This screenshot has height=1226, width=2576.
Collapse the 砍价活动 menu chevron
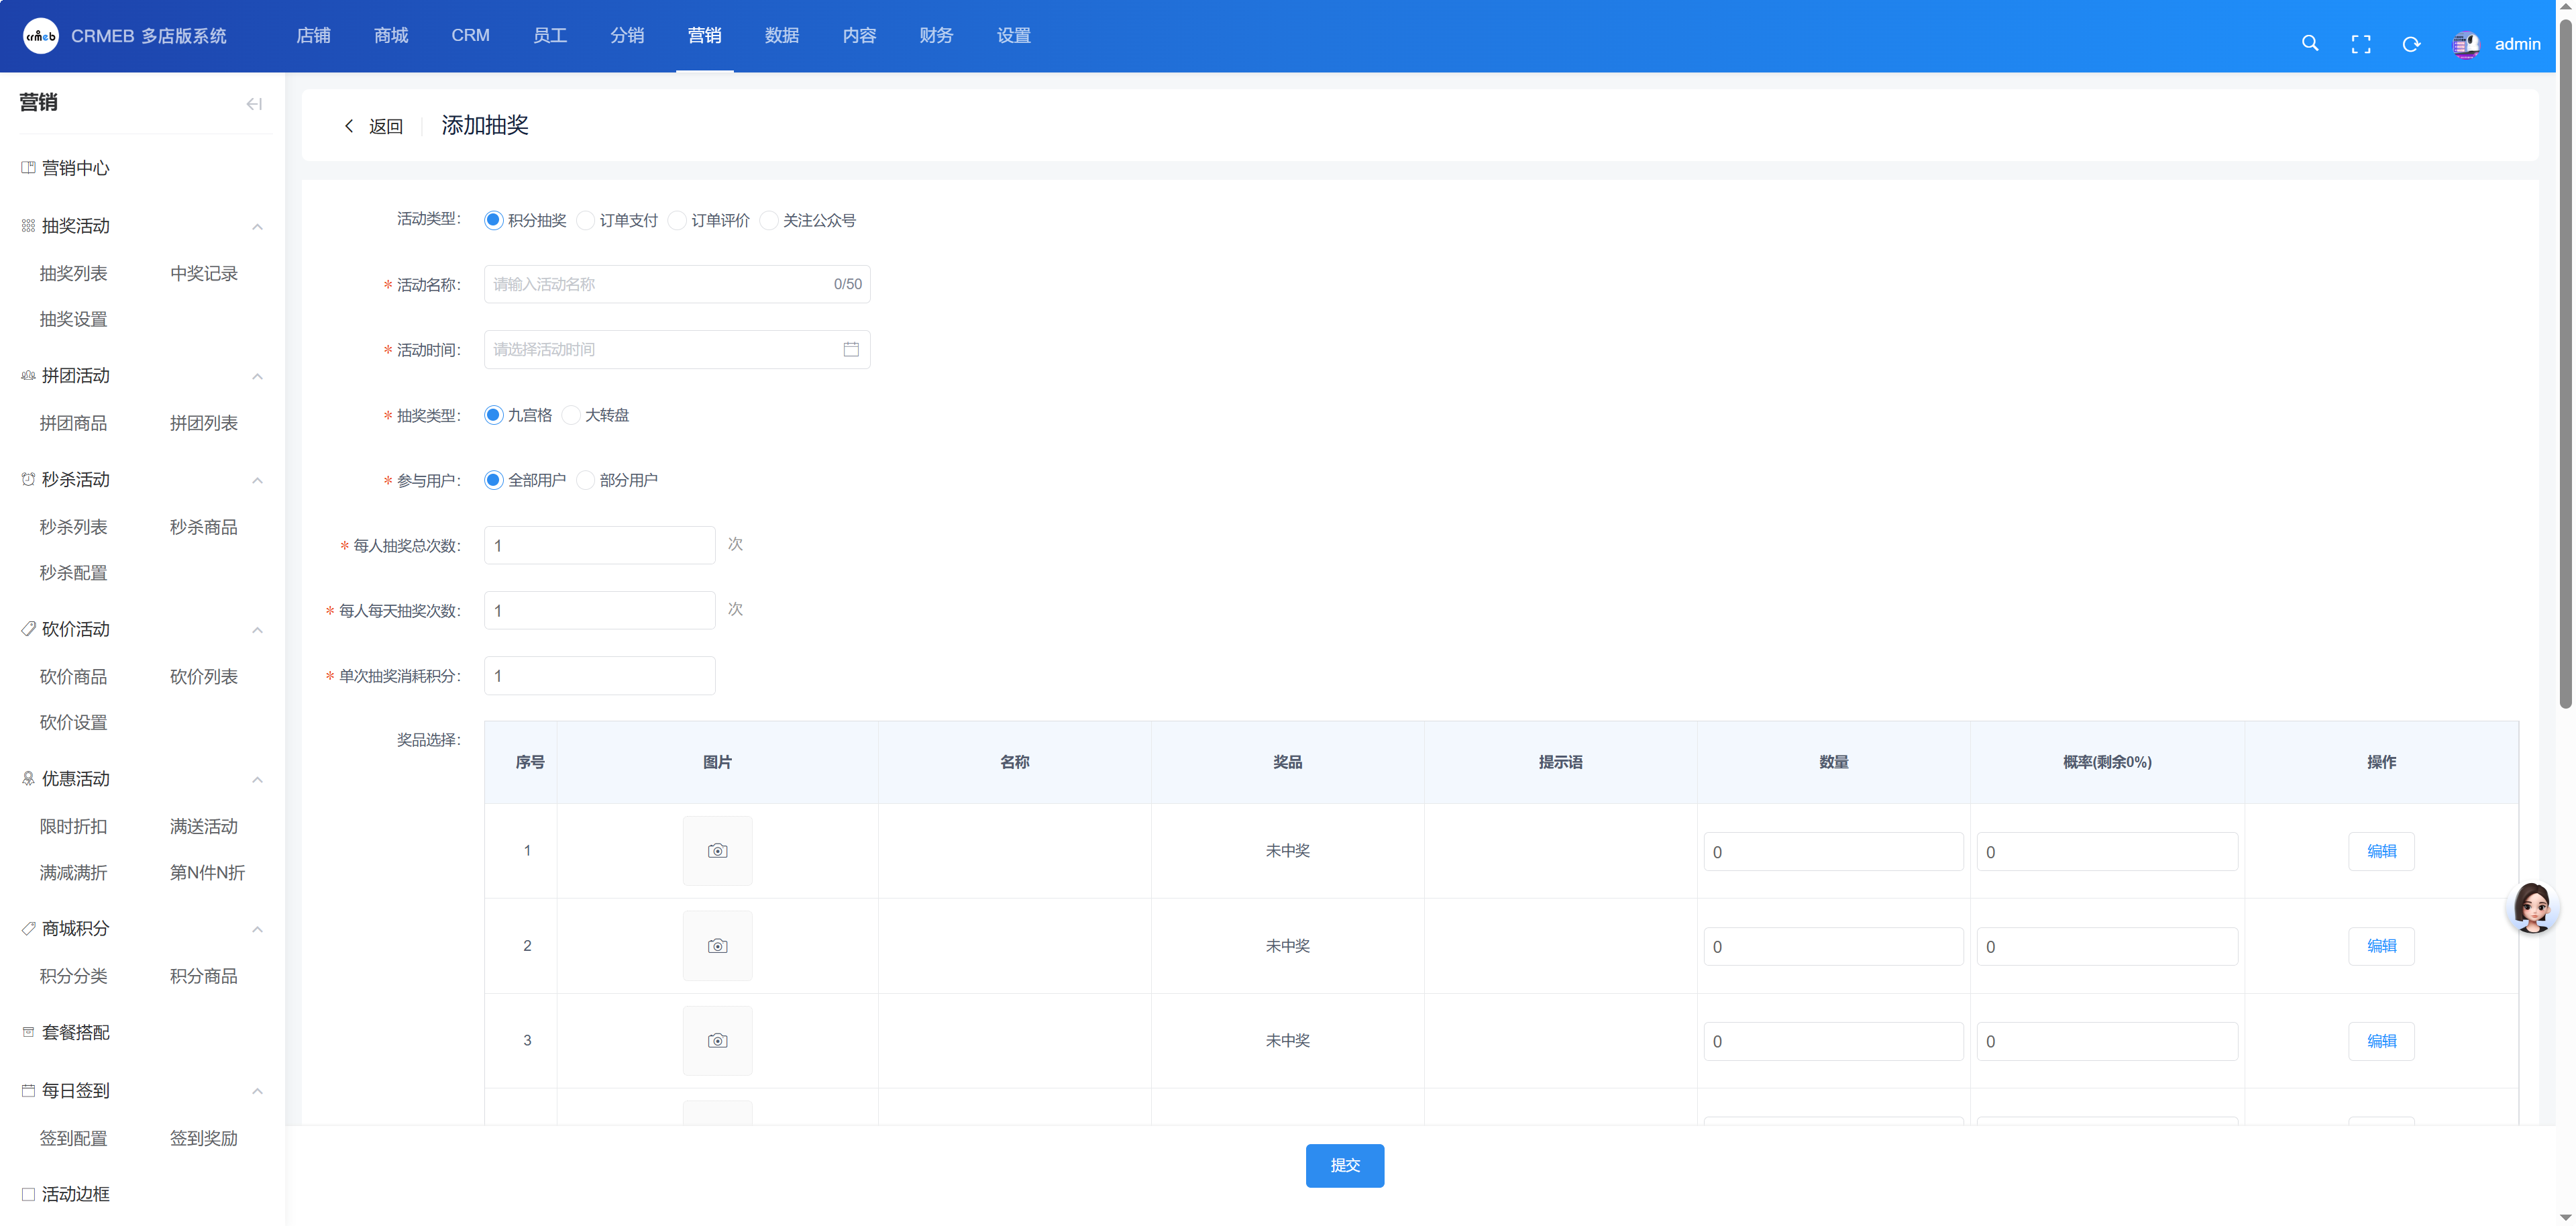point(258,630)
